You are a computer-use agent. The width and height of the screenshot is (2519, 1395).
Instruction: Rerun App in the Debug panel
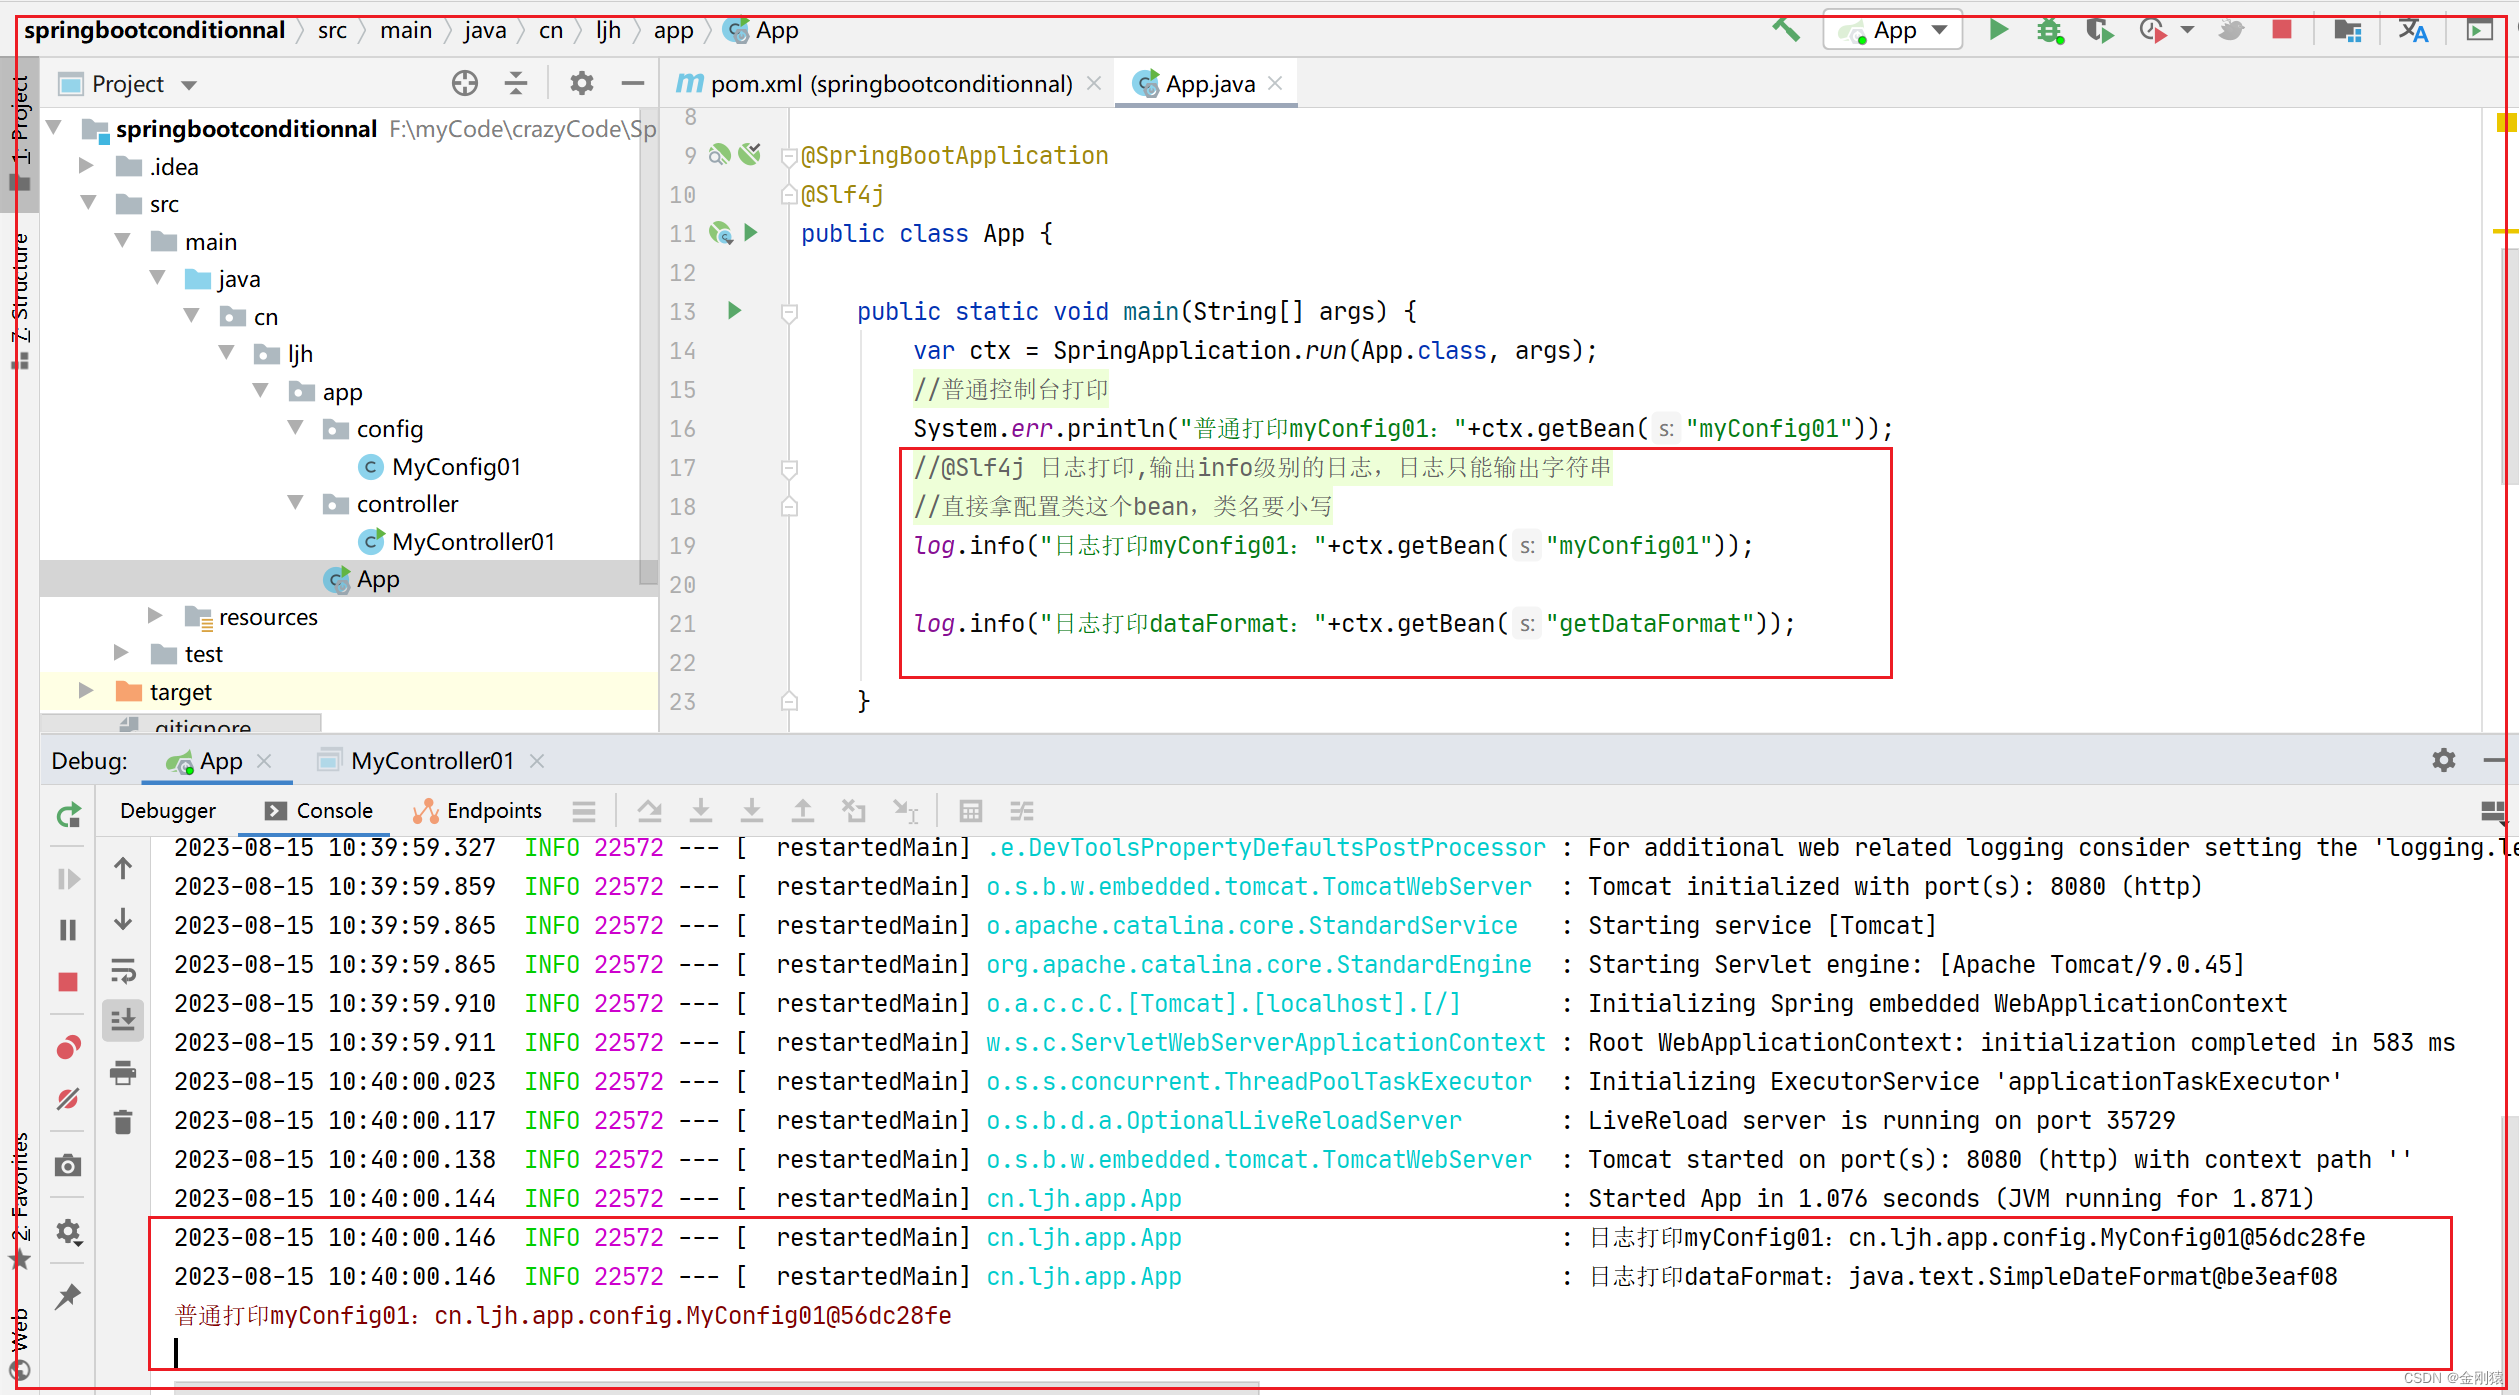67,814
